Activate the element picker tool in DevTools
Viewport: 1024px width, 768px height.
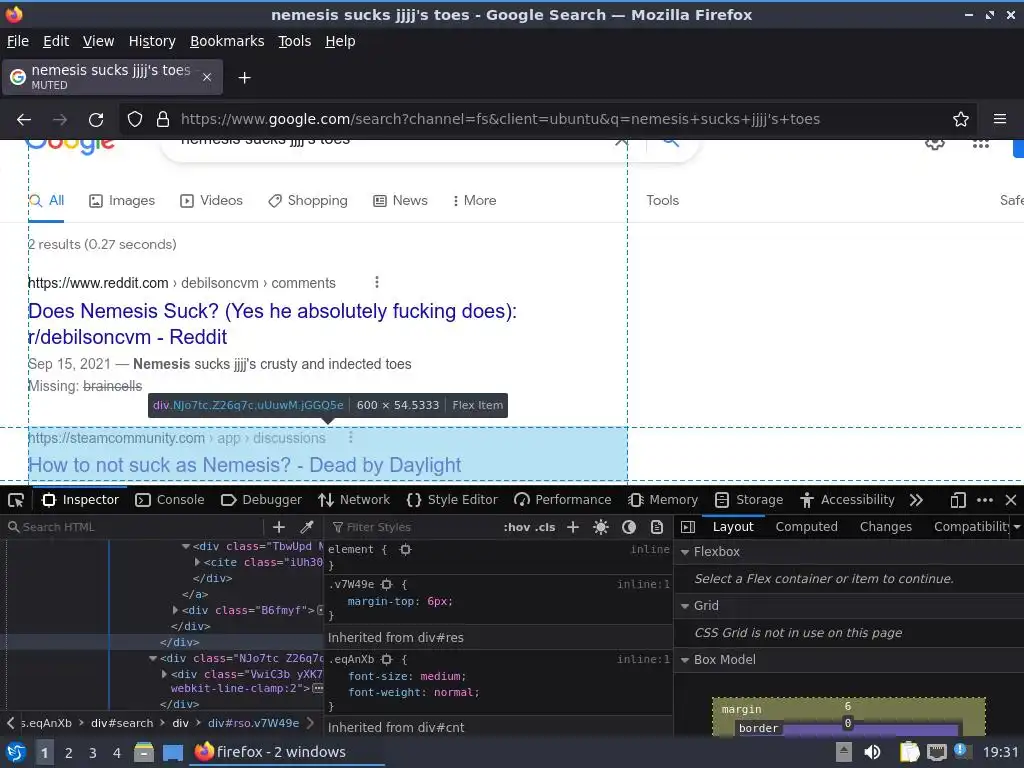[x=16, y=500]
